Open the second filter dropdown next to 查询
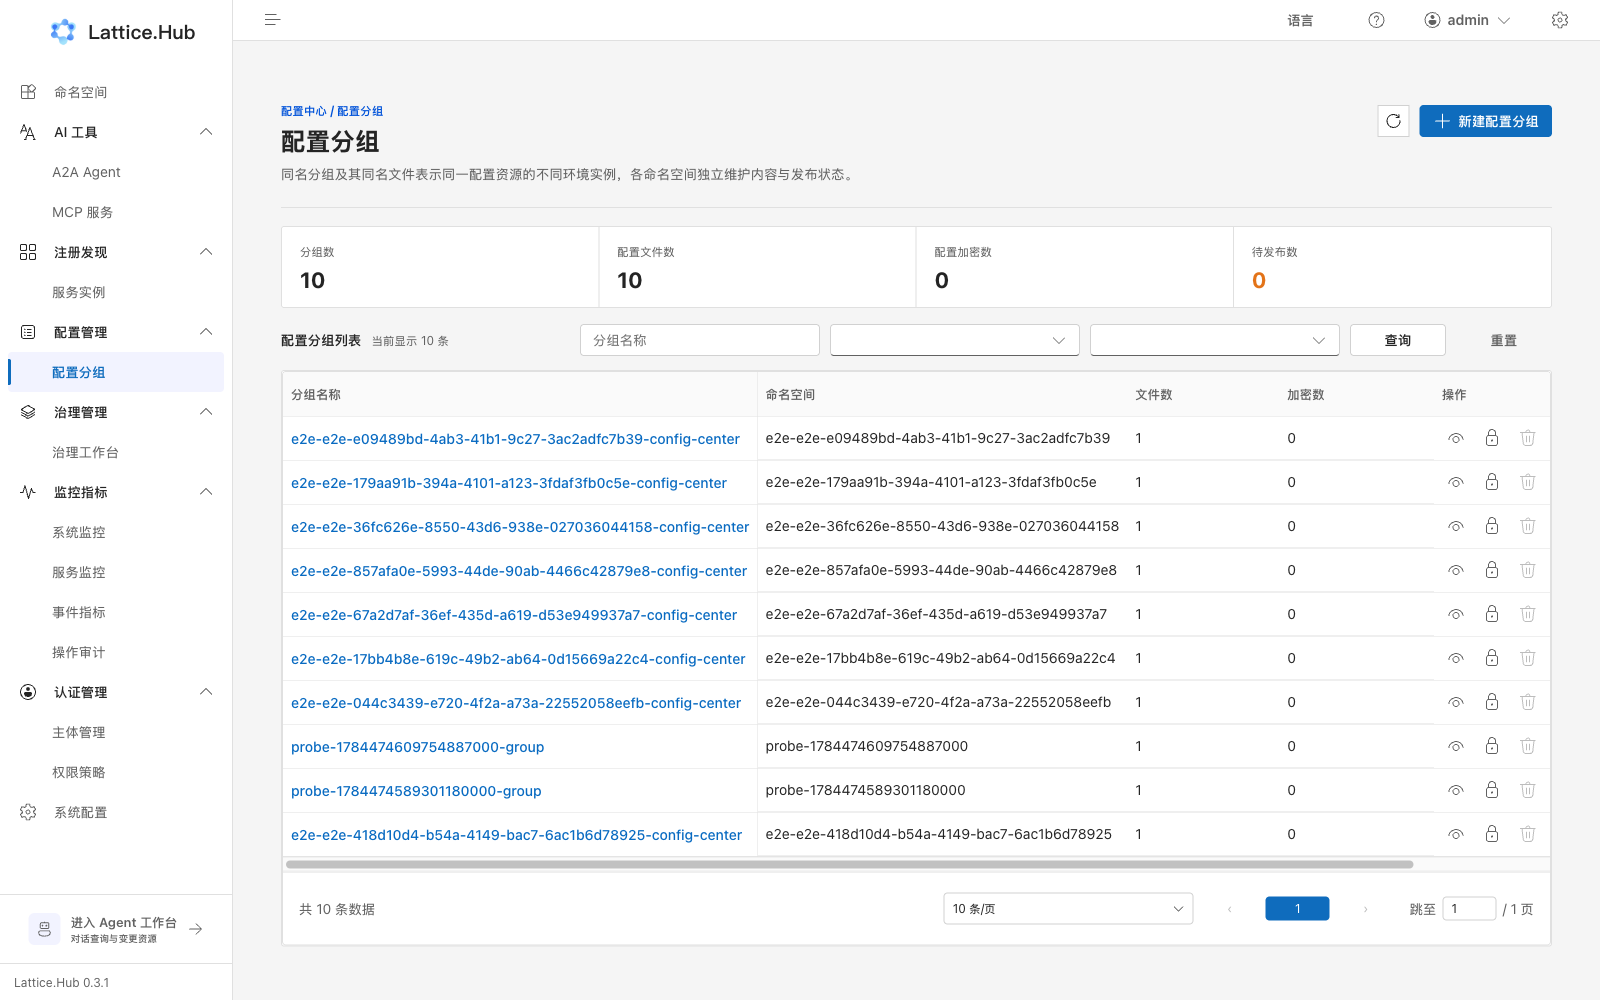The height and width of the screenshot is (1000, 1600). (1215, 340)
